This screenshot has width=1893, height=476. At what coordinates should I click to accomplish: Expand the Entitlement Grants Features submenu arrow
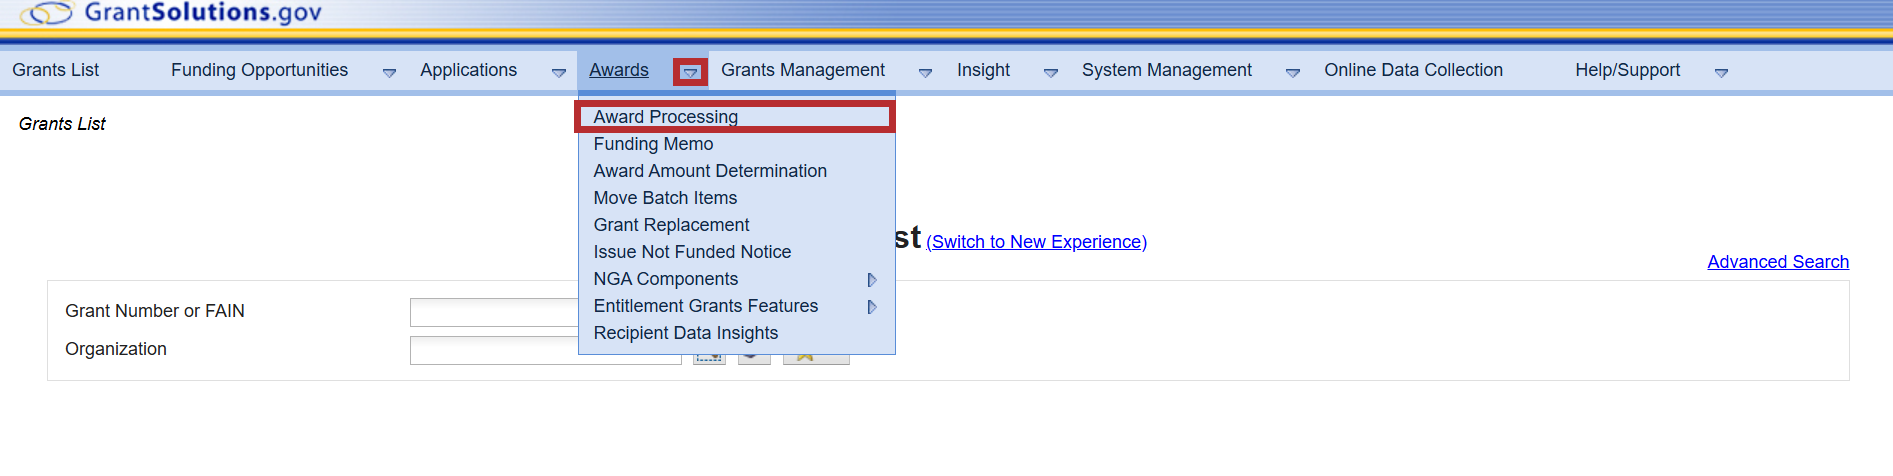pyautogui.click(x=872, y=307)
